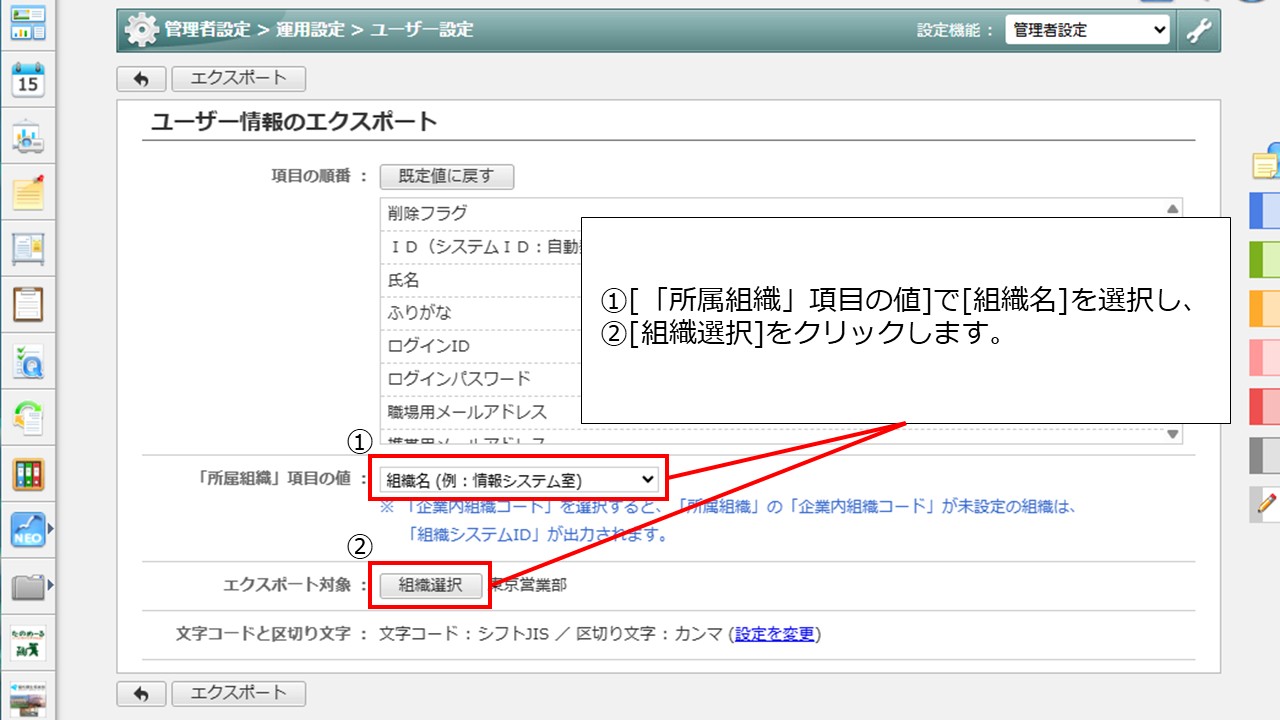The image size is (1280, 720).
Task: Open the 設定機能 dropdown
Action: pyautogui.click(x=1087, y=30)
